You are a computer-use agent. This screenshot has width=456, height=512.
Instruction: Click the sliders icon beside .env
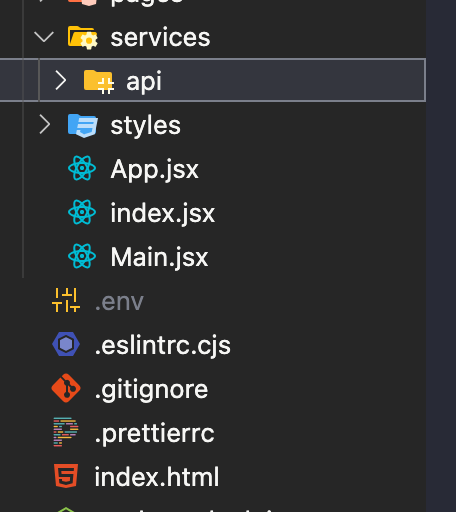click(66, 300)
